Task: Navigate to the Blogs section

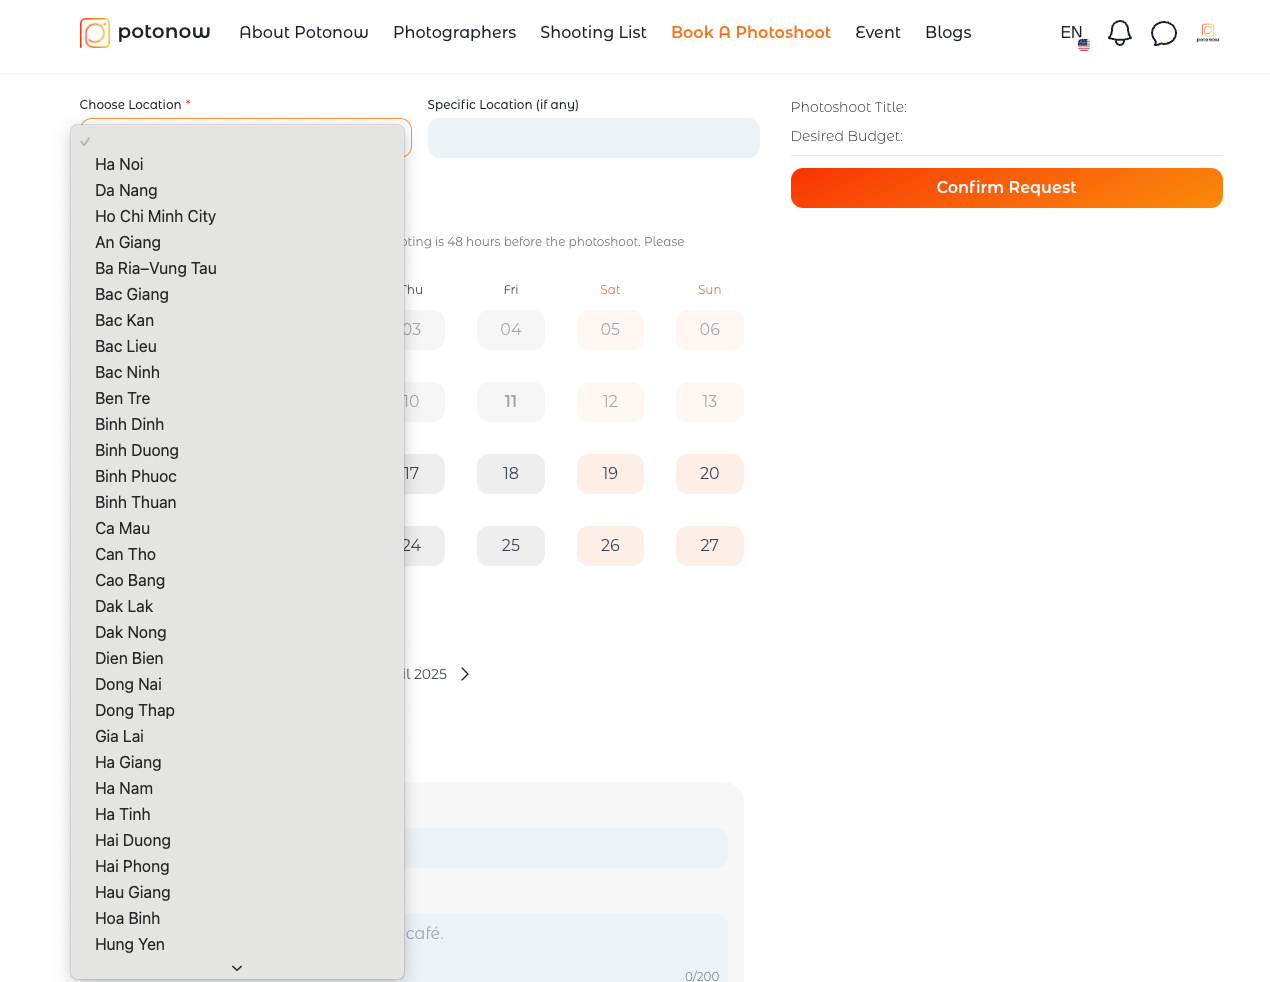Action: [947, 32]
